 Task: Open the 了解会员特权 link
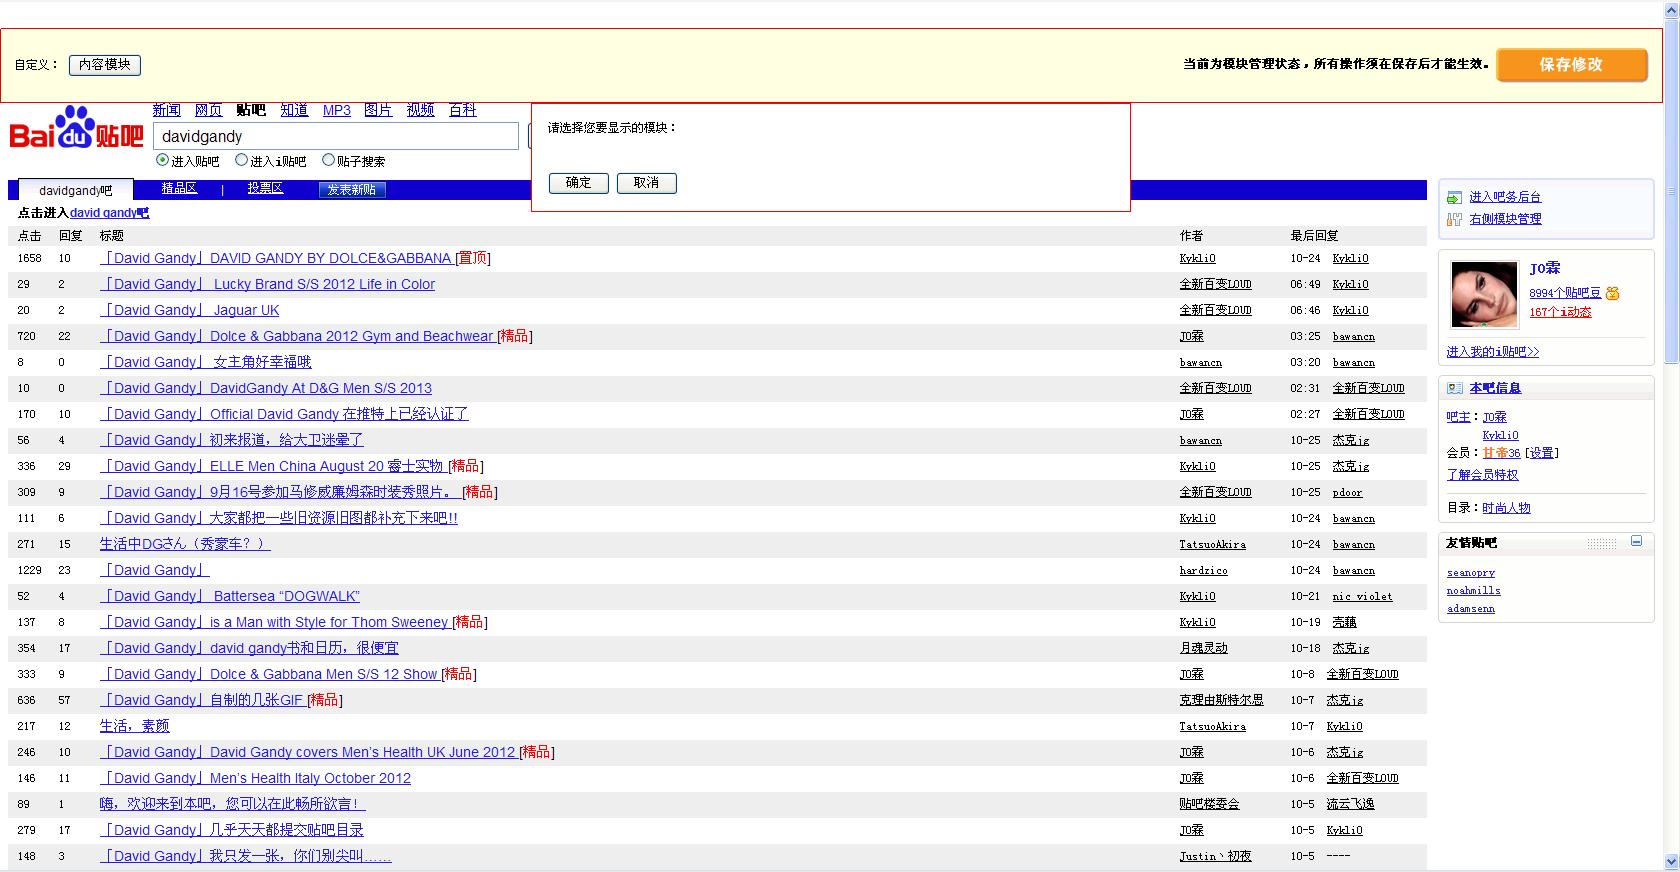[1483, 475]
